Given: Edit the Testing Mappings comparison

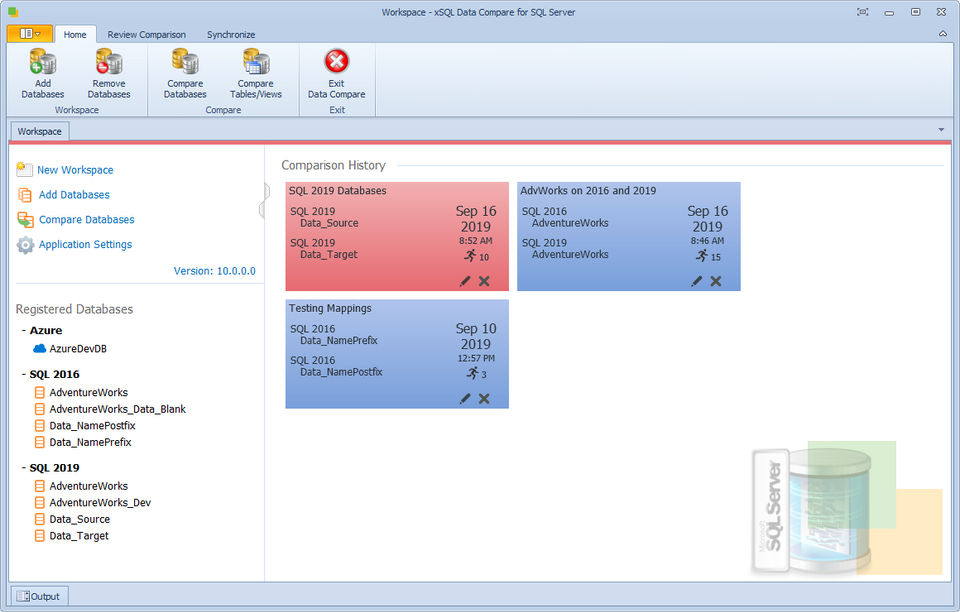Looking at the screenshot, I should point(465,398).
